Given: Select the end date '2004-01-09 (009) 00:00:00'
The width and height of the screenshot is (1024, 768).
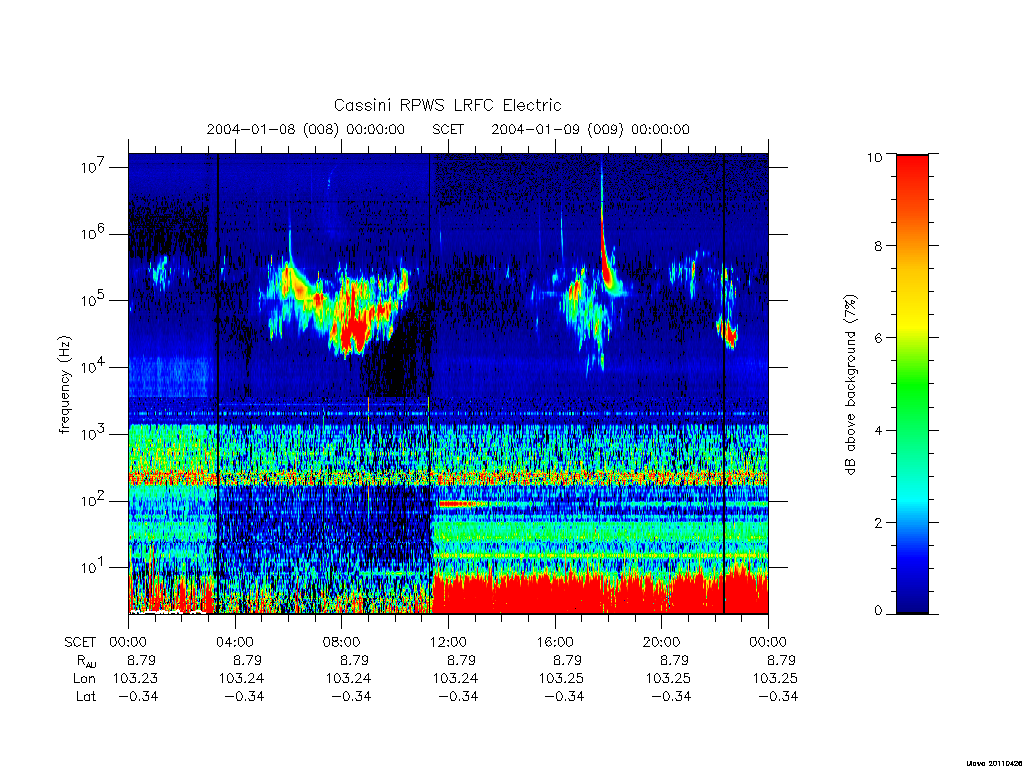Looking at the screenshot, I should click(590, 129).
